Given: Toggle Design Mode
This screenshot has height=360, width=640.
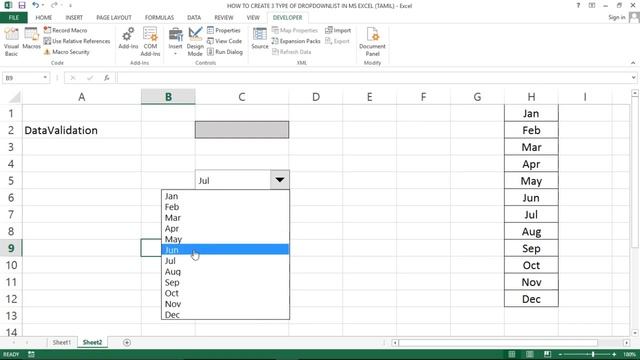Looking at the screenshot, I should (195, 42).
